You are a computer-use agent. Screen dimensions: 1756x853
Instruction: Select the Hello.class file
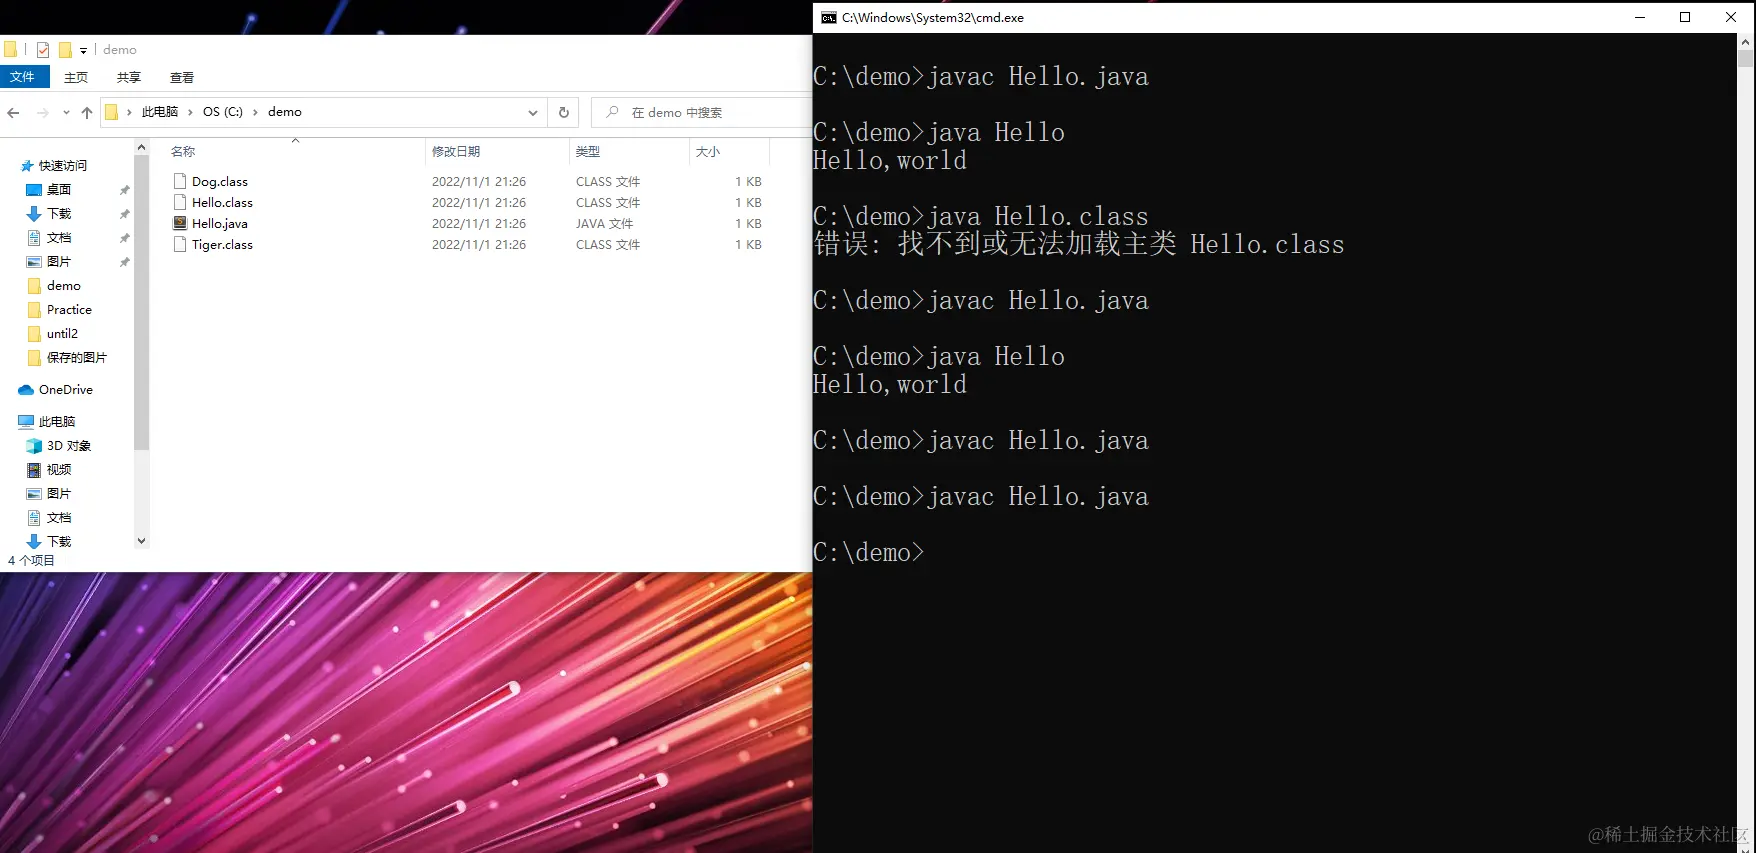pos(222,202)
